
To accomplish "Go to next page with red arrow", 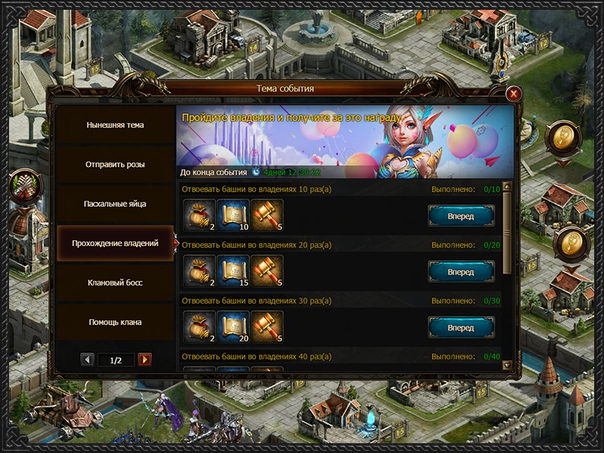I will coord(144,360).
